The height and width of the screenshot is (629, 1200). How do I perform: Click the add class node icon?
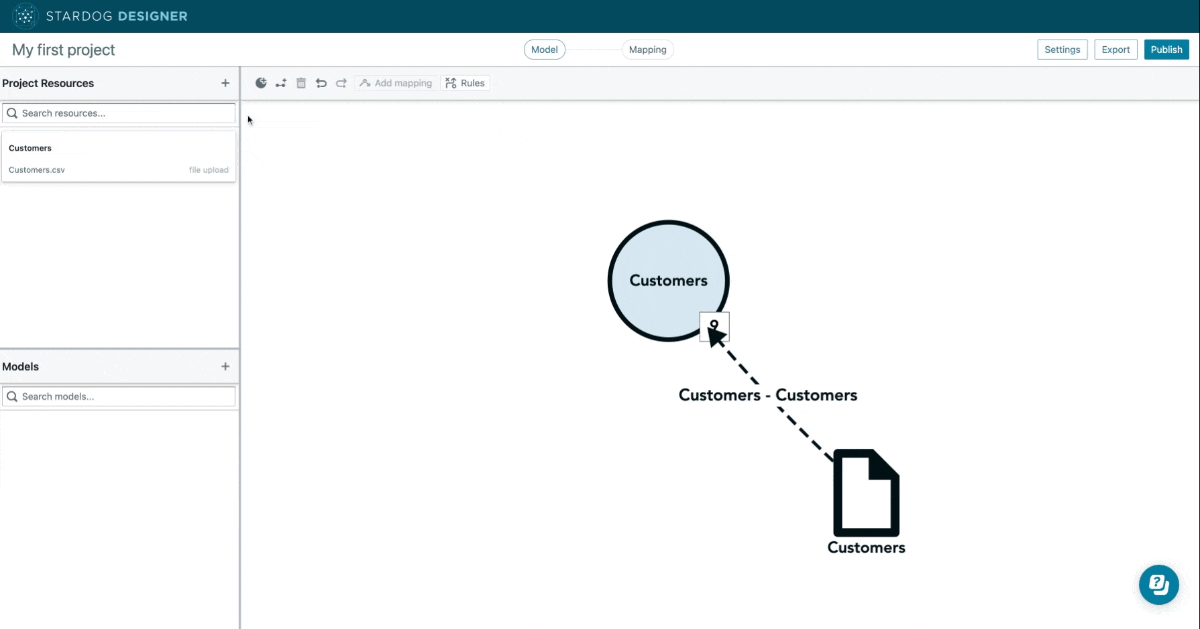pyautogui.click(x=261, y=83)
